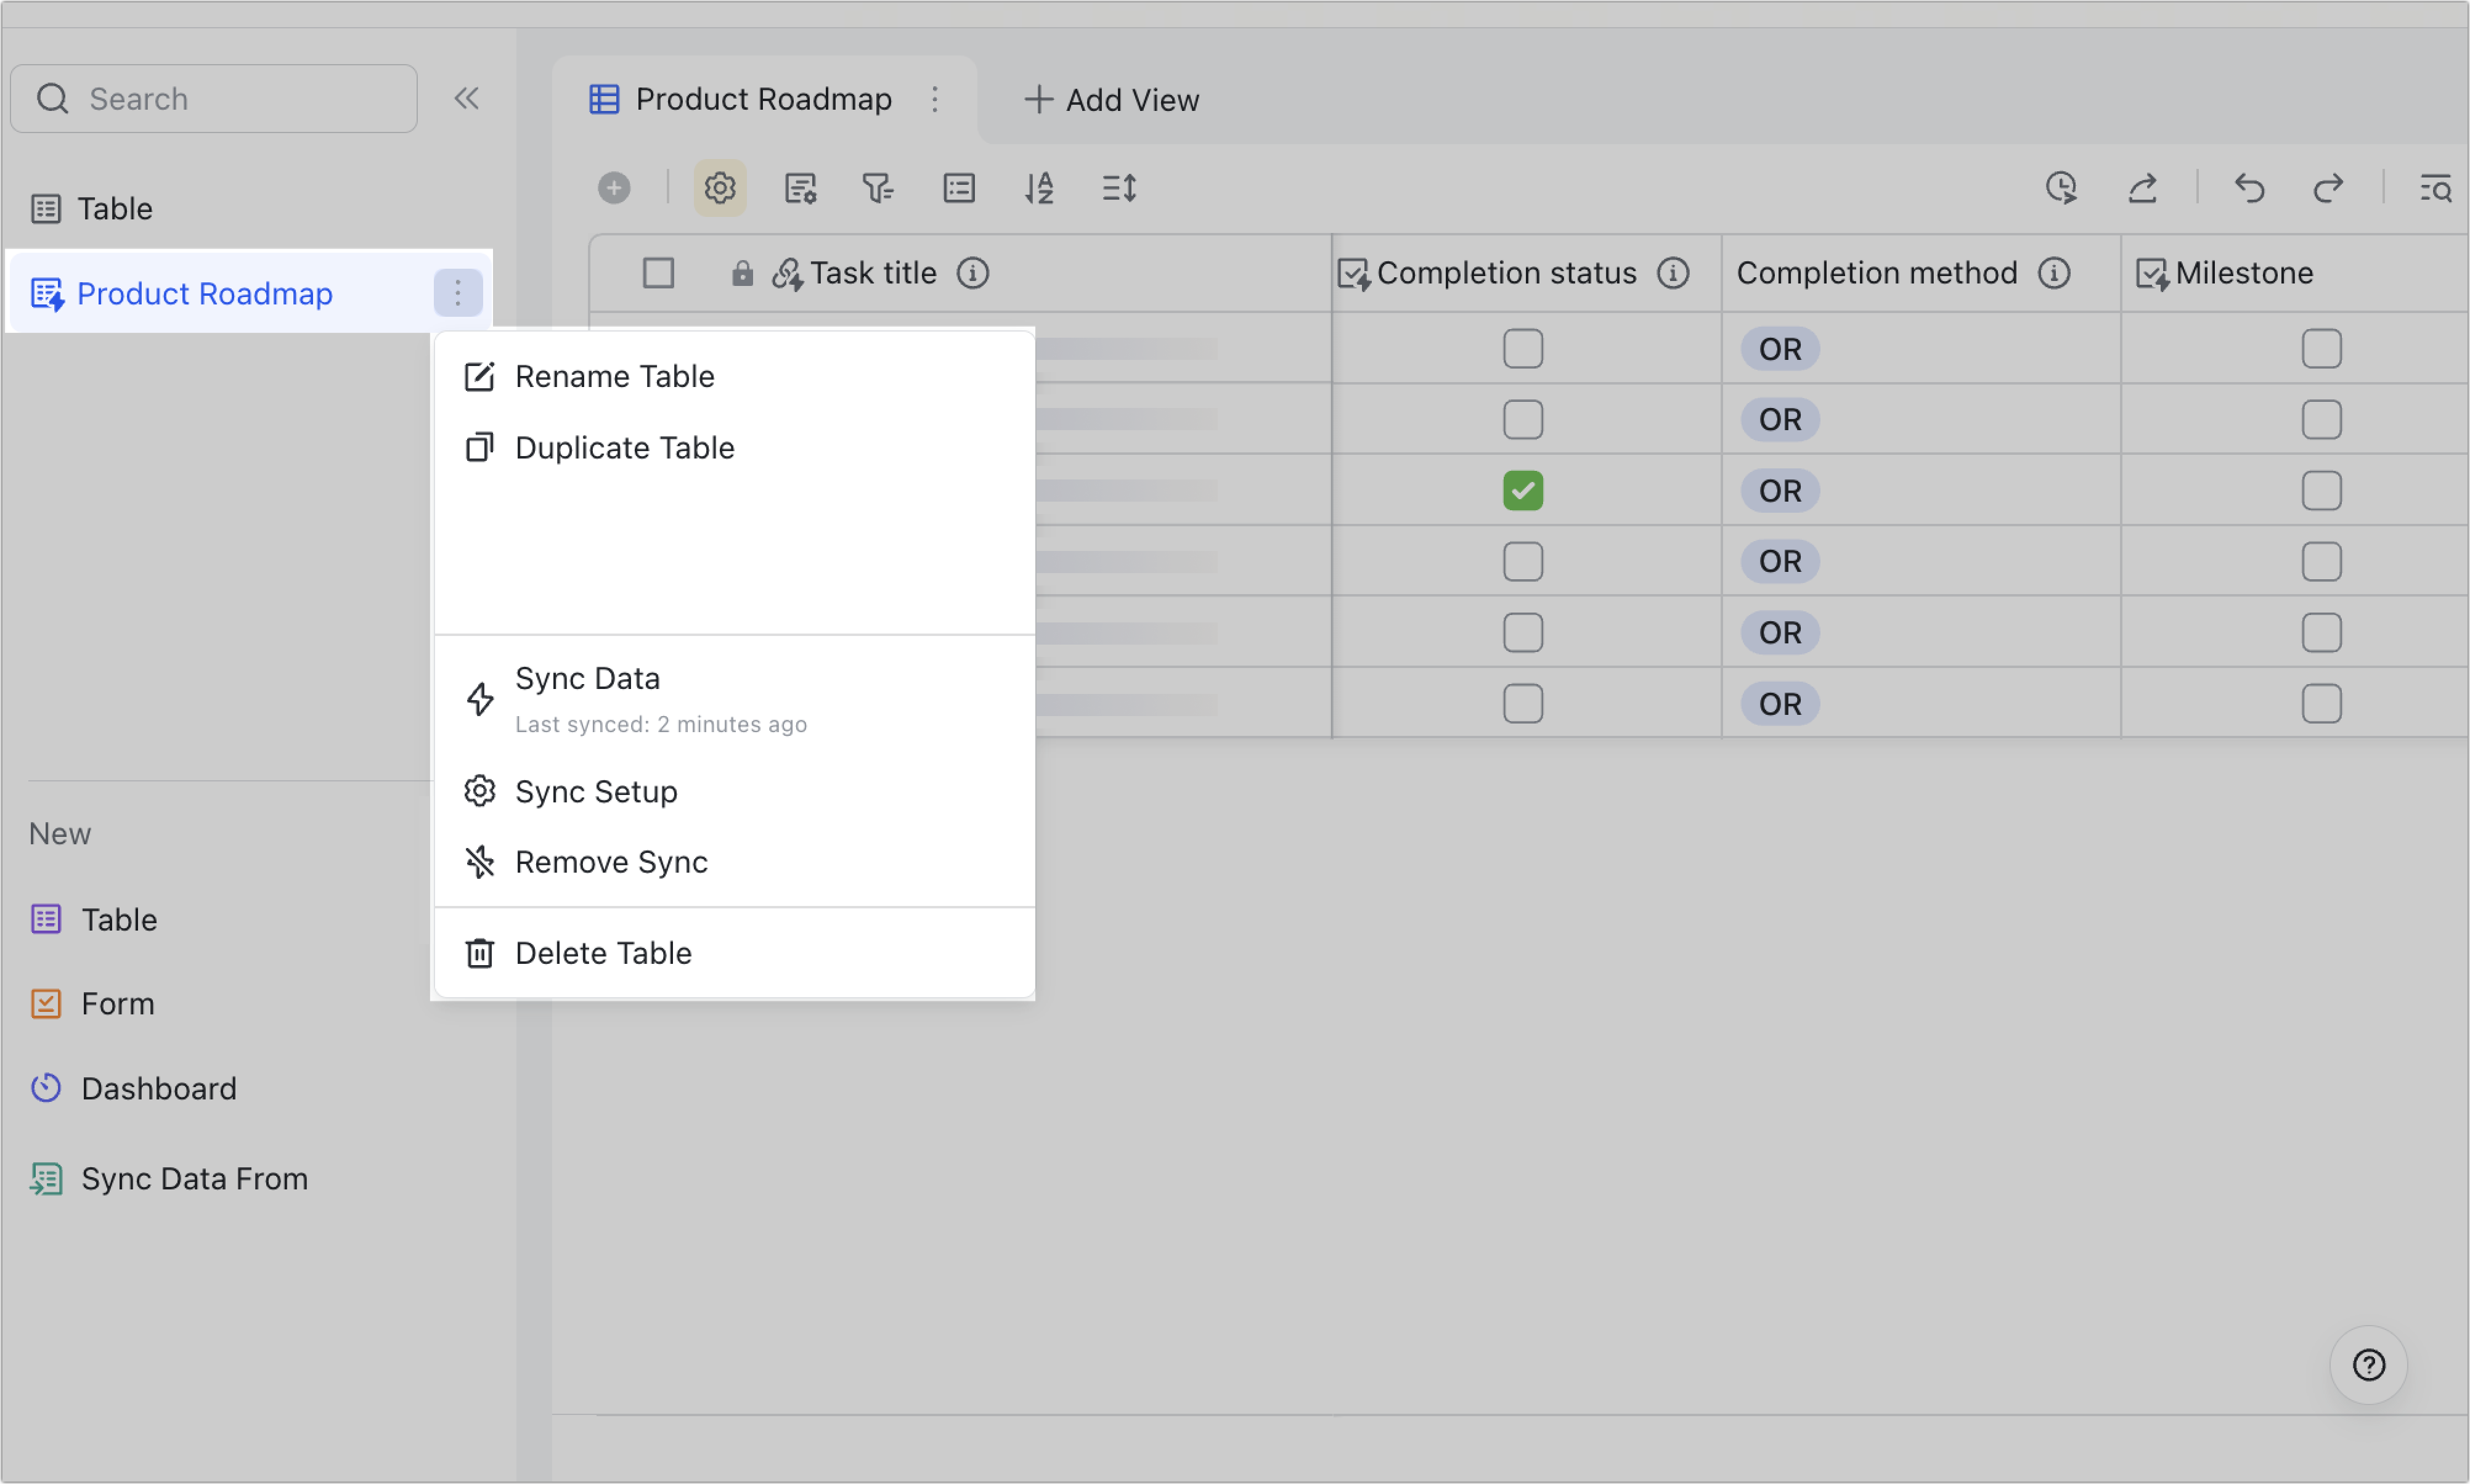Open the Product Roadmap tab options menu
The image size is (2470, 1484).
[935, 99]
